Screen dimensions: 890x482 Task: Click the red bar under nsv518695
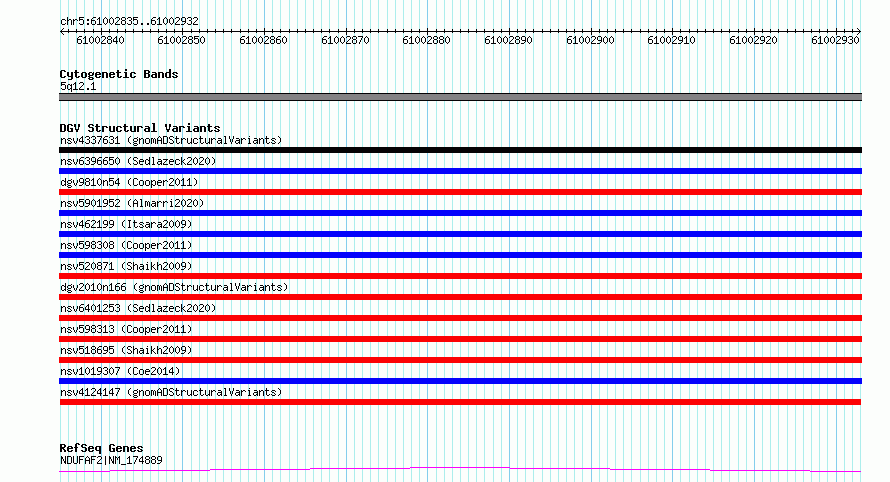[x=460, y=360]
